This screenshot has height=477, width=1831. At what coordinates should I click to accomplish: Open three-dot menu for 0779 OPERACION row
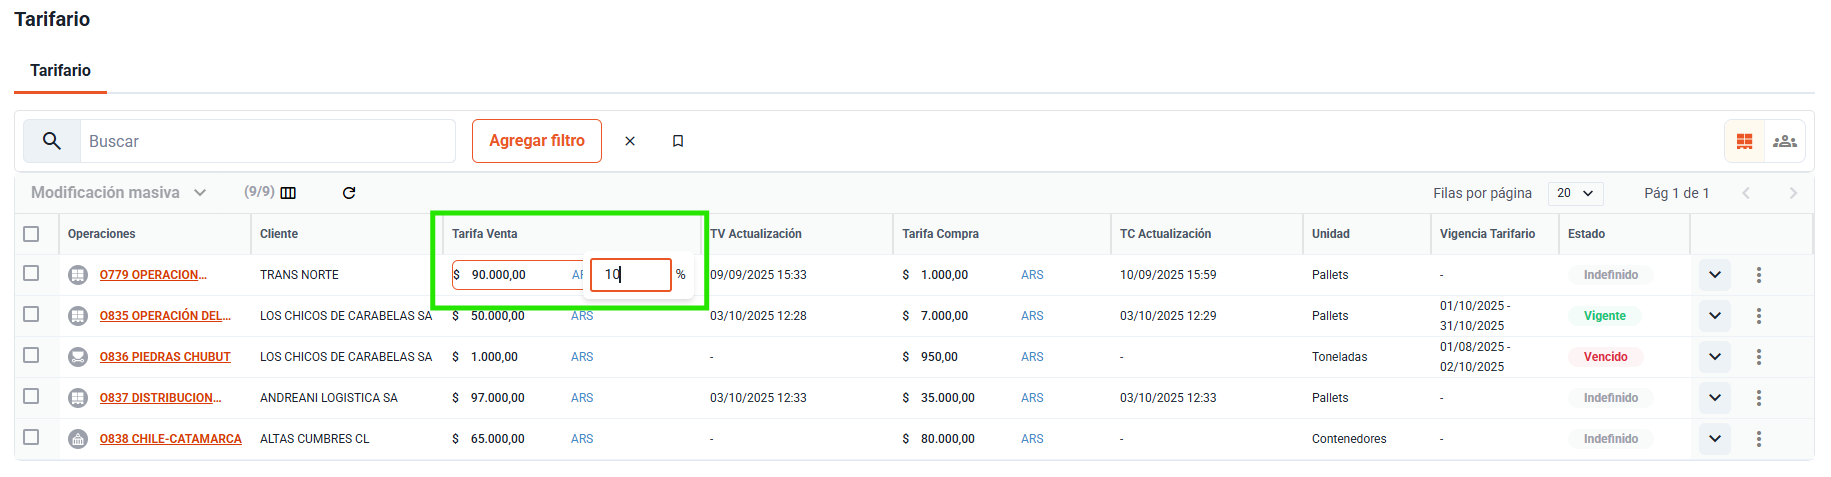click(1758, 275)
